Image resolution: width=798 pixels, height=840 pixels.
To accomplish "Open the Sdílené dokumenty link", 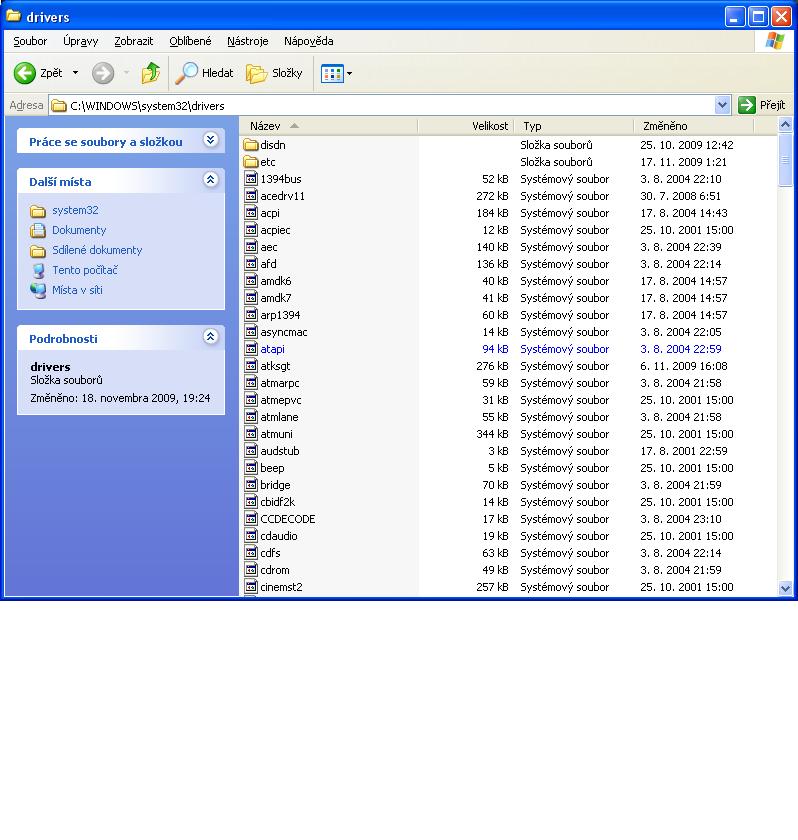I will (x=97, y=250).
